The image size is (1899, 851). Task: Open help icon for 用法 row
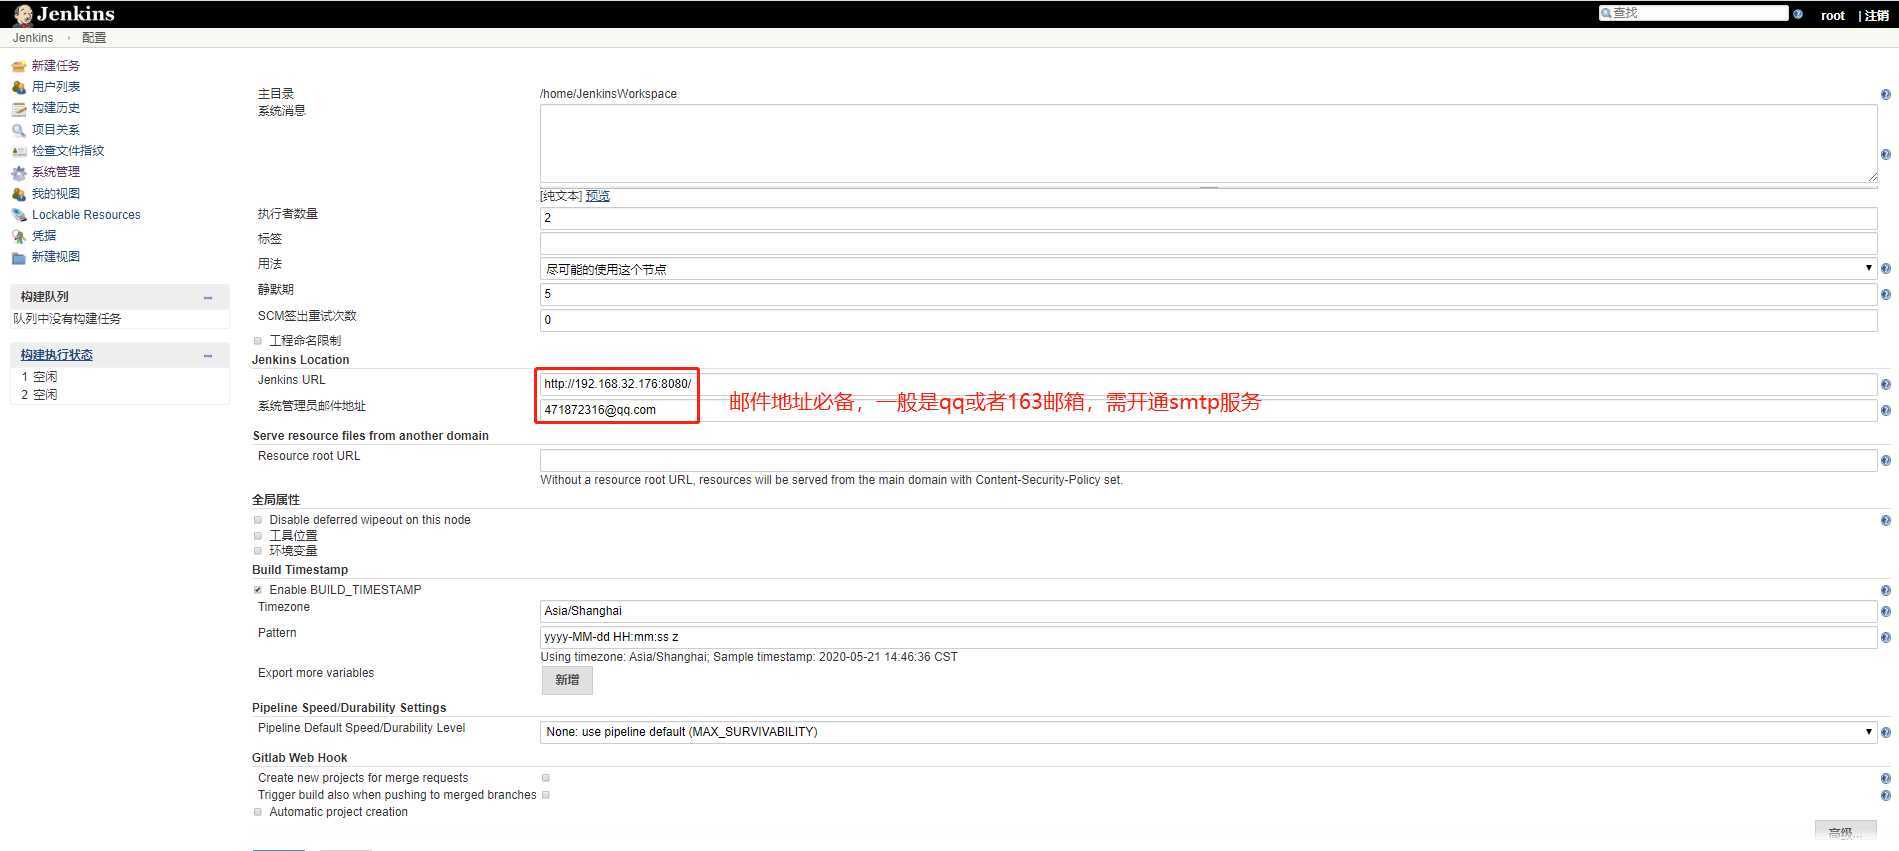[1885, 269]
